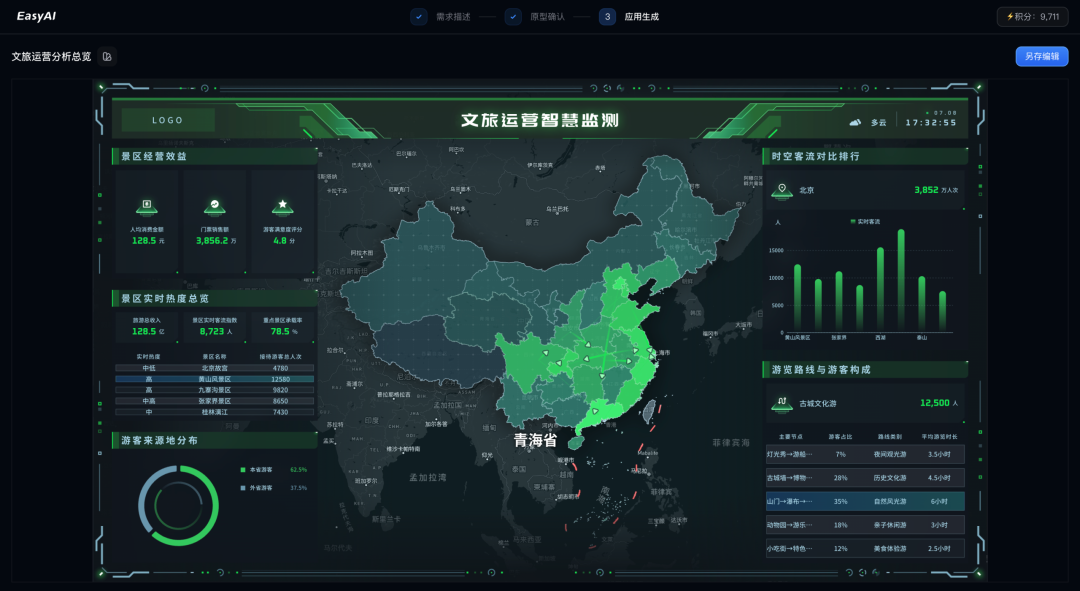Click the 需求描述 step checkmark icon
The image size is (1080, 591).
[x=419, y=17]
